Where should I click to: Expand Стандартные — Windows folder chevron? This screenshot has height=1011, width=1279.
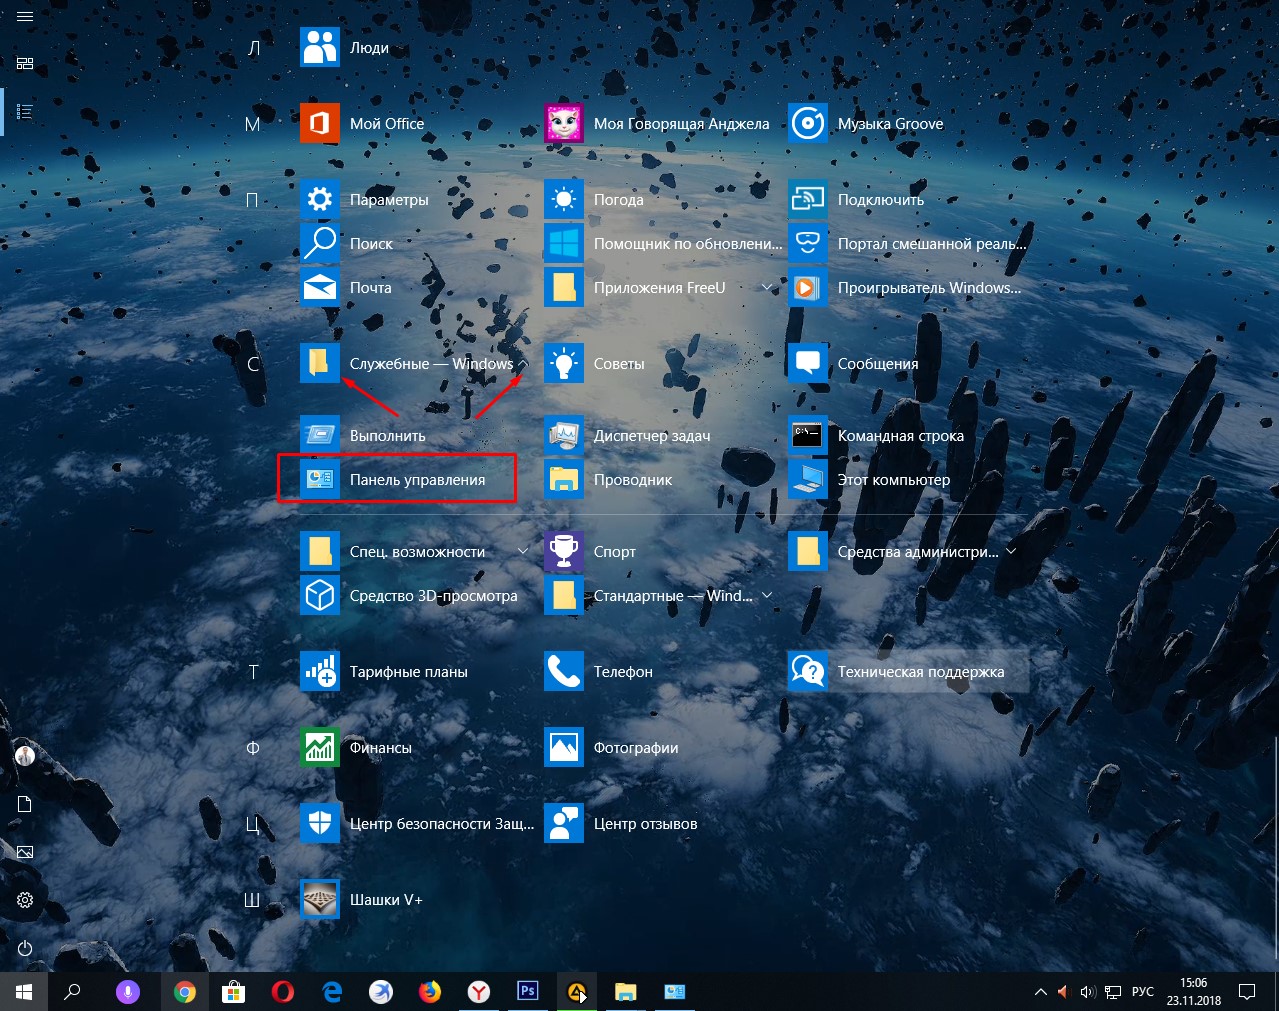tap(767, 595)
